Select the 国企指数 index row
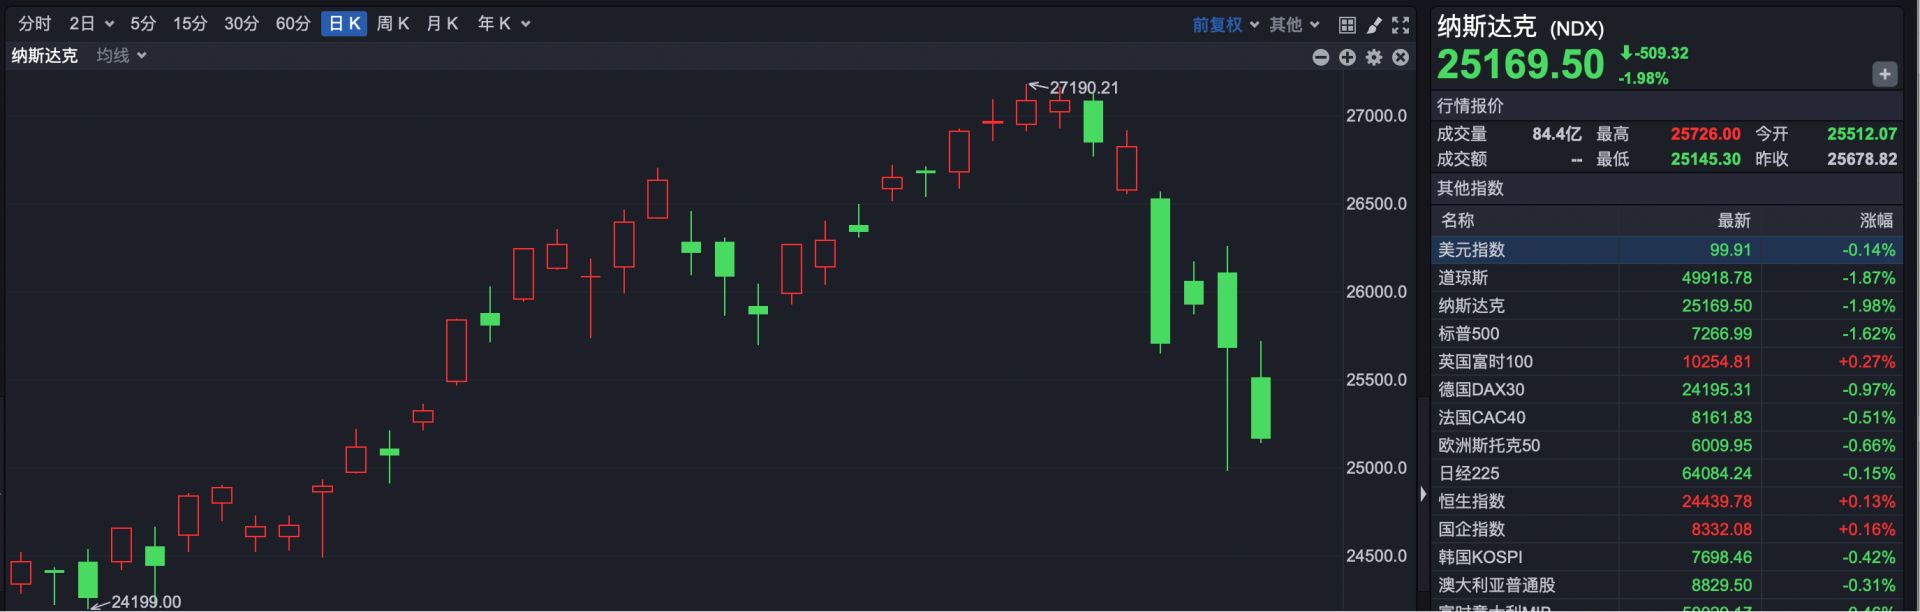Image resolution: width=1920 pixels, height=612 pixels. click(x=1667, y=530)
